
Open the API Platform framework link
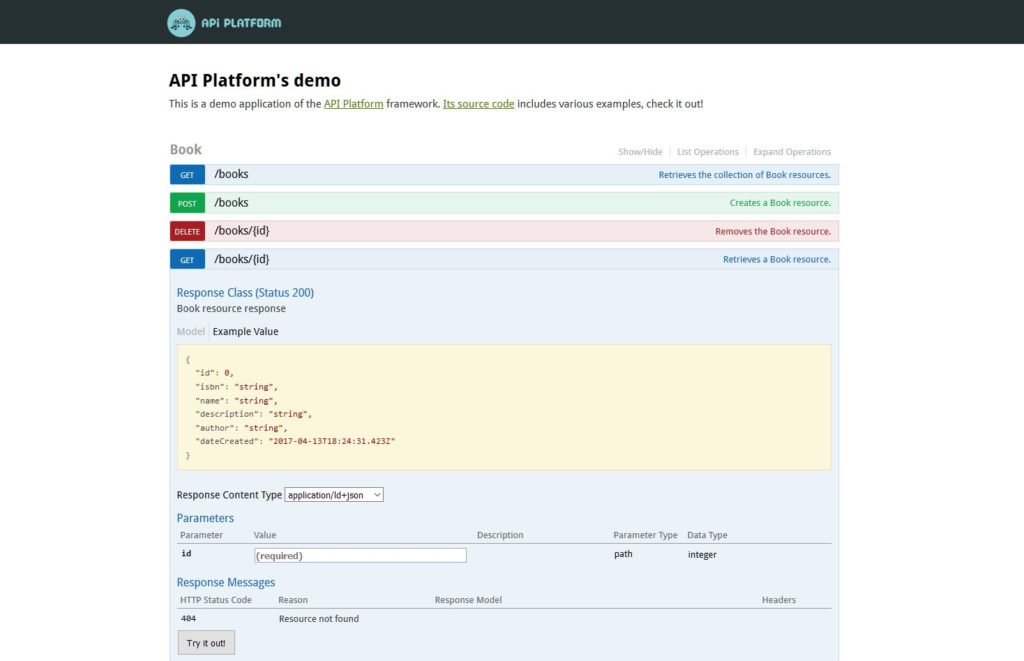pos(353,104)
